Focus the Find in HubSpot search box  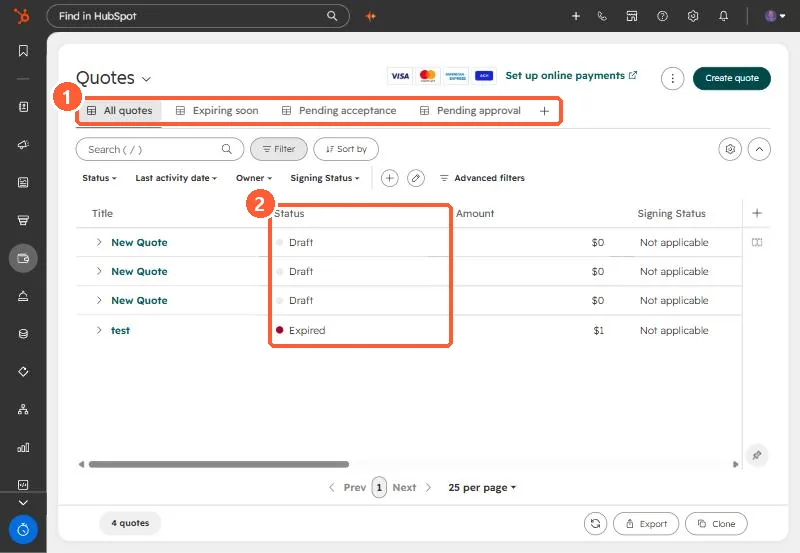point(198,16)
